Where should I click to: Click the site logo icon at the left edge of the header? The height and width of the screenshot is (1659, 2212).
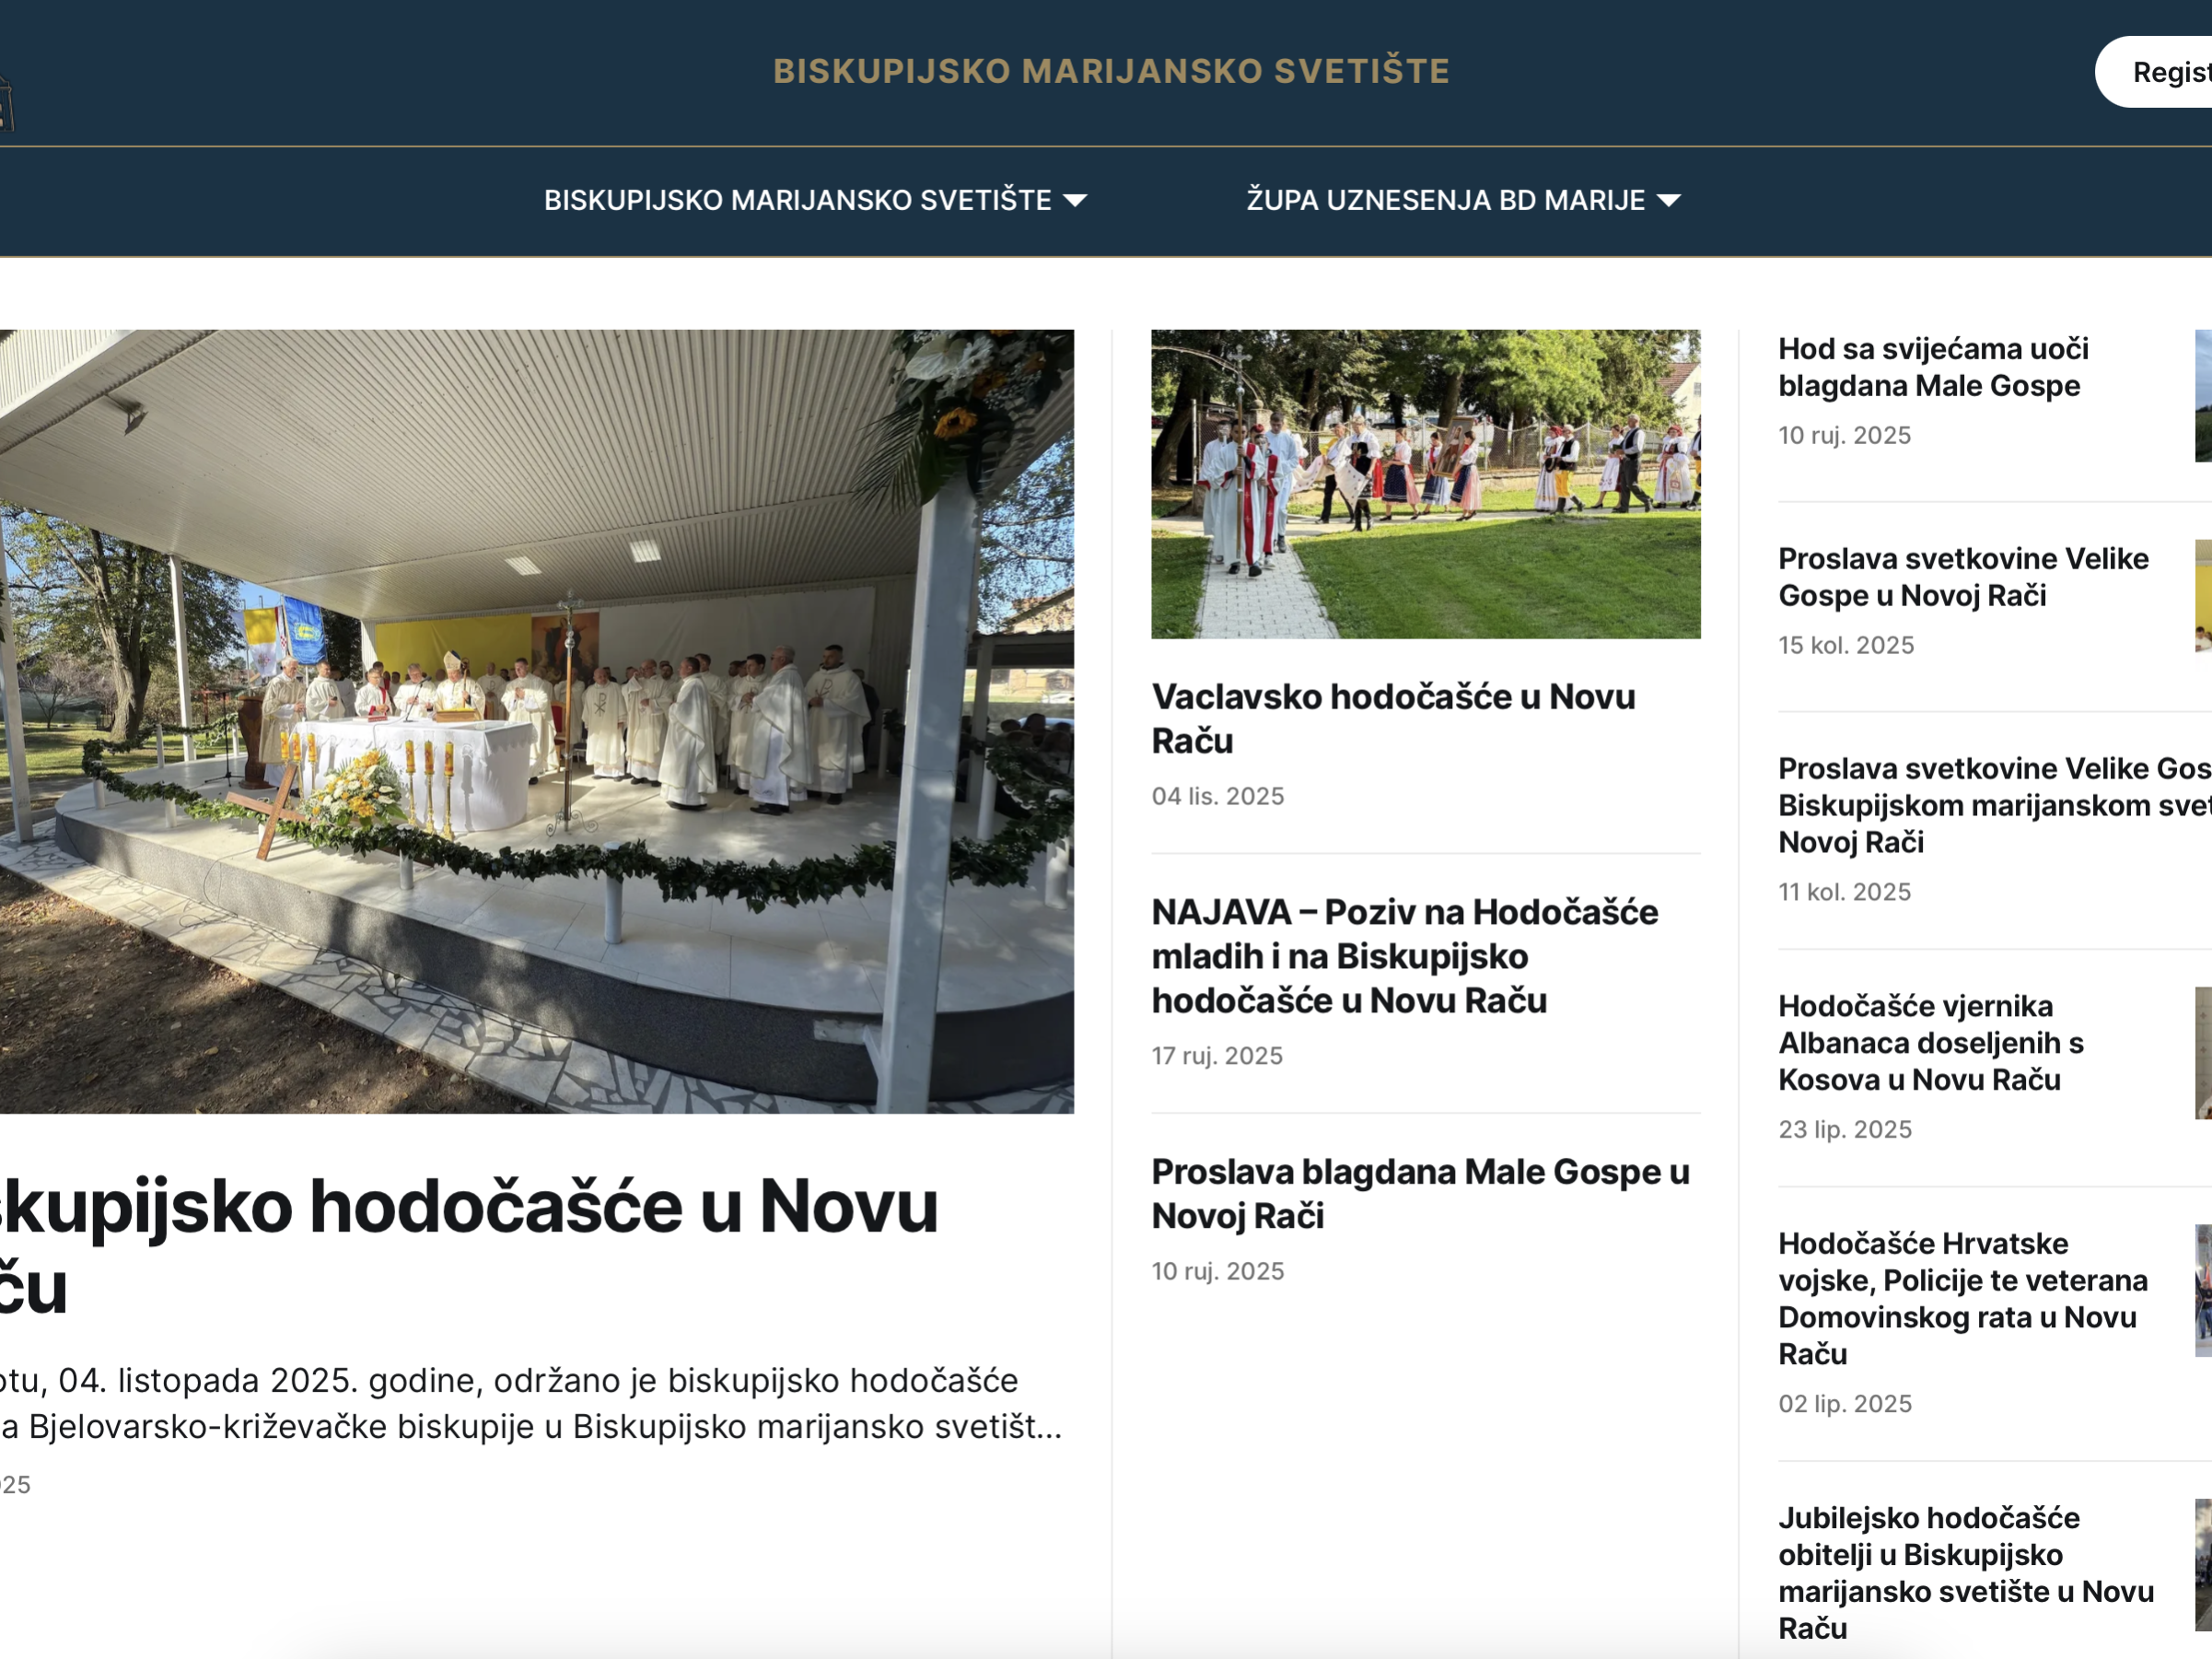pos(5,105)
